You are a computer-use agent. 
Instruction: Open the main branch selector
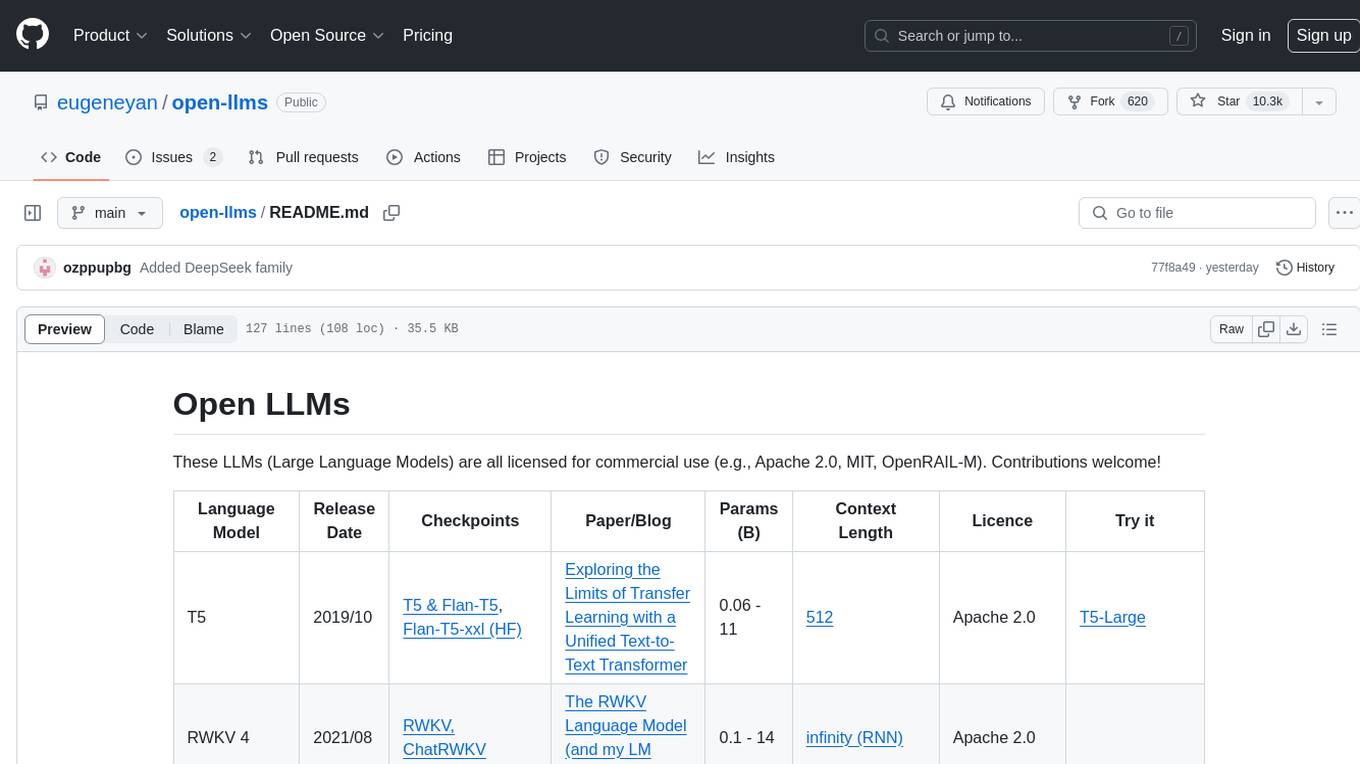pos(110,213)
